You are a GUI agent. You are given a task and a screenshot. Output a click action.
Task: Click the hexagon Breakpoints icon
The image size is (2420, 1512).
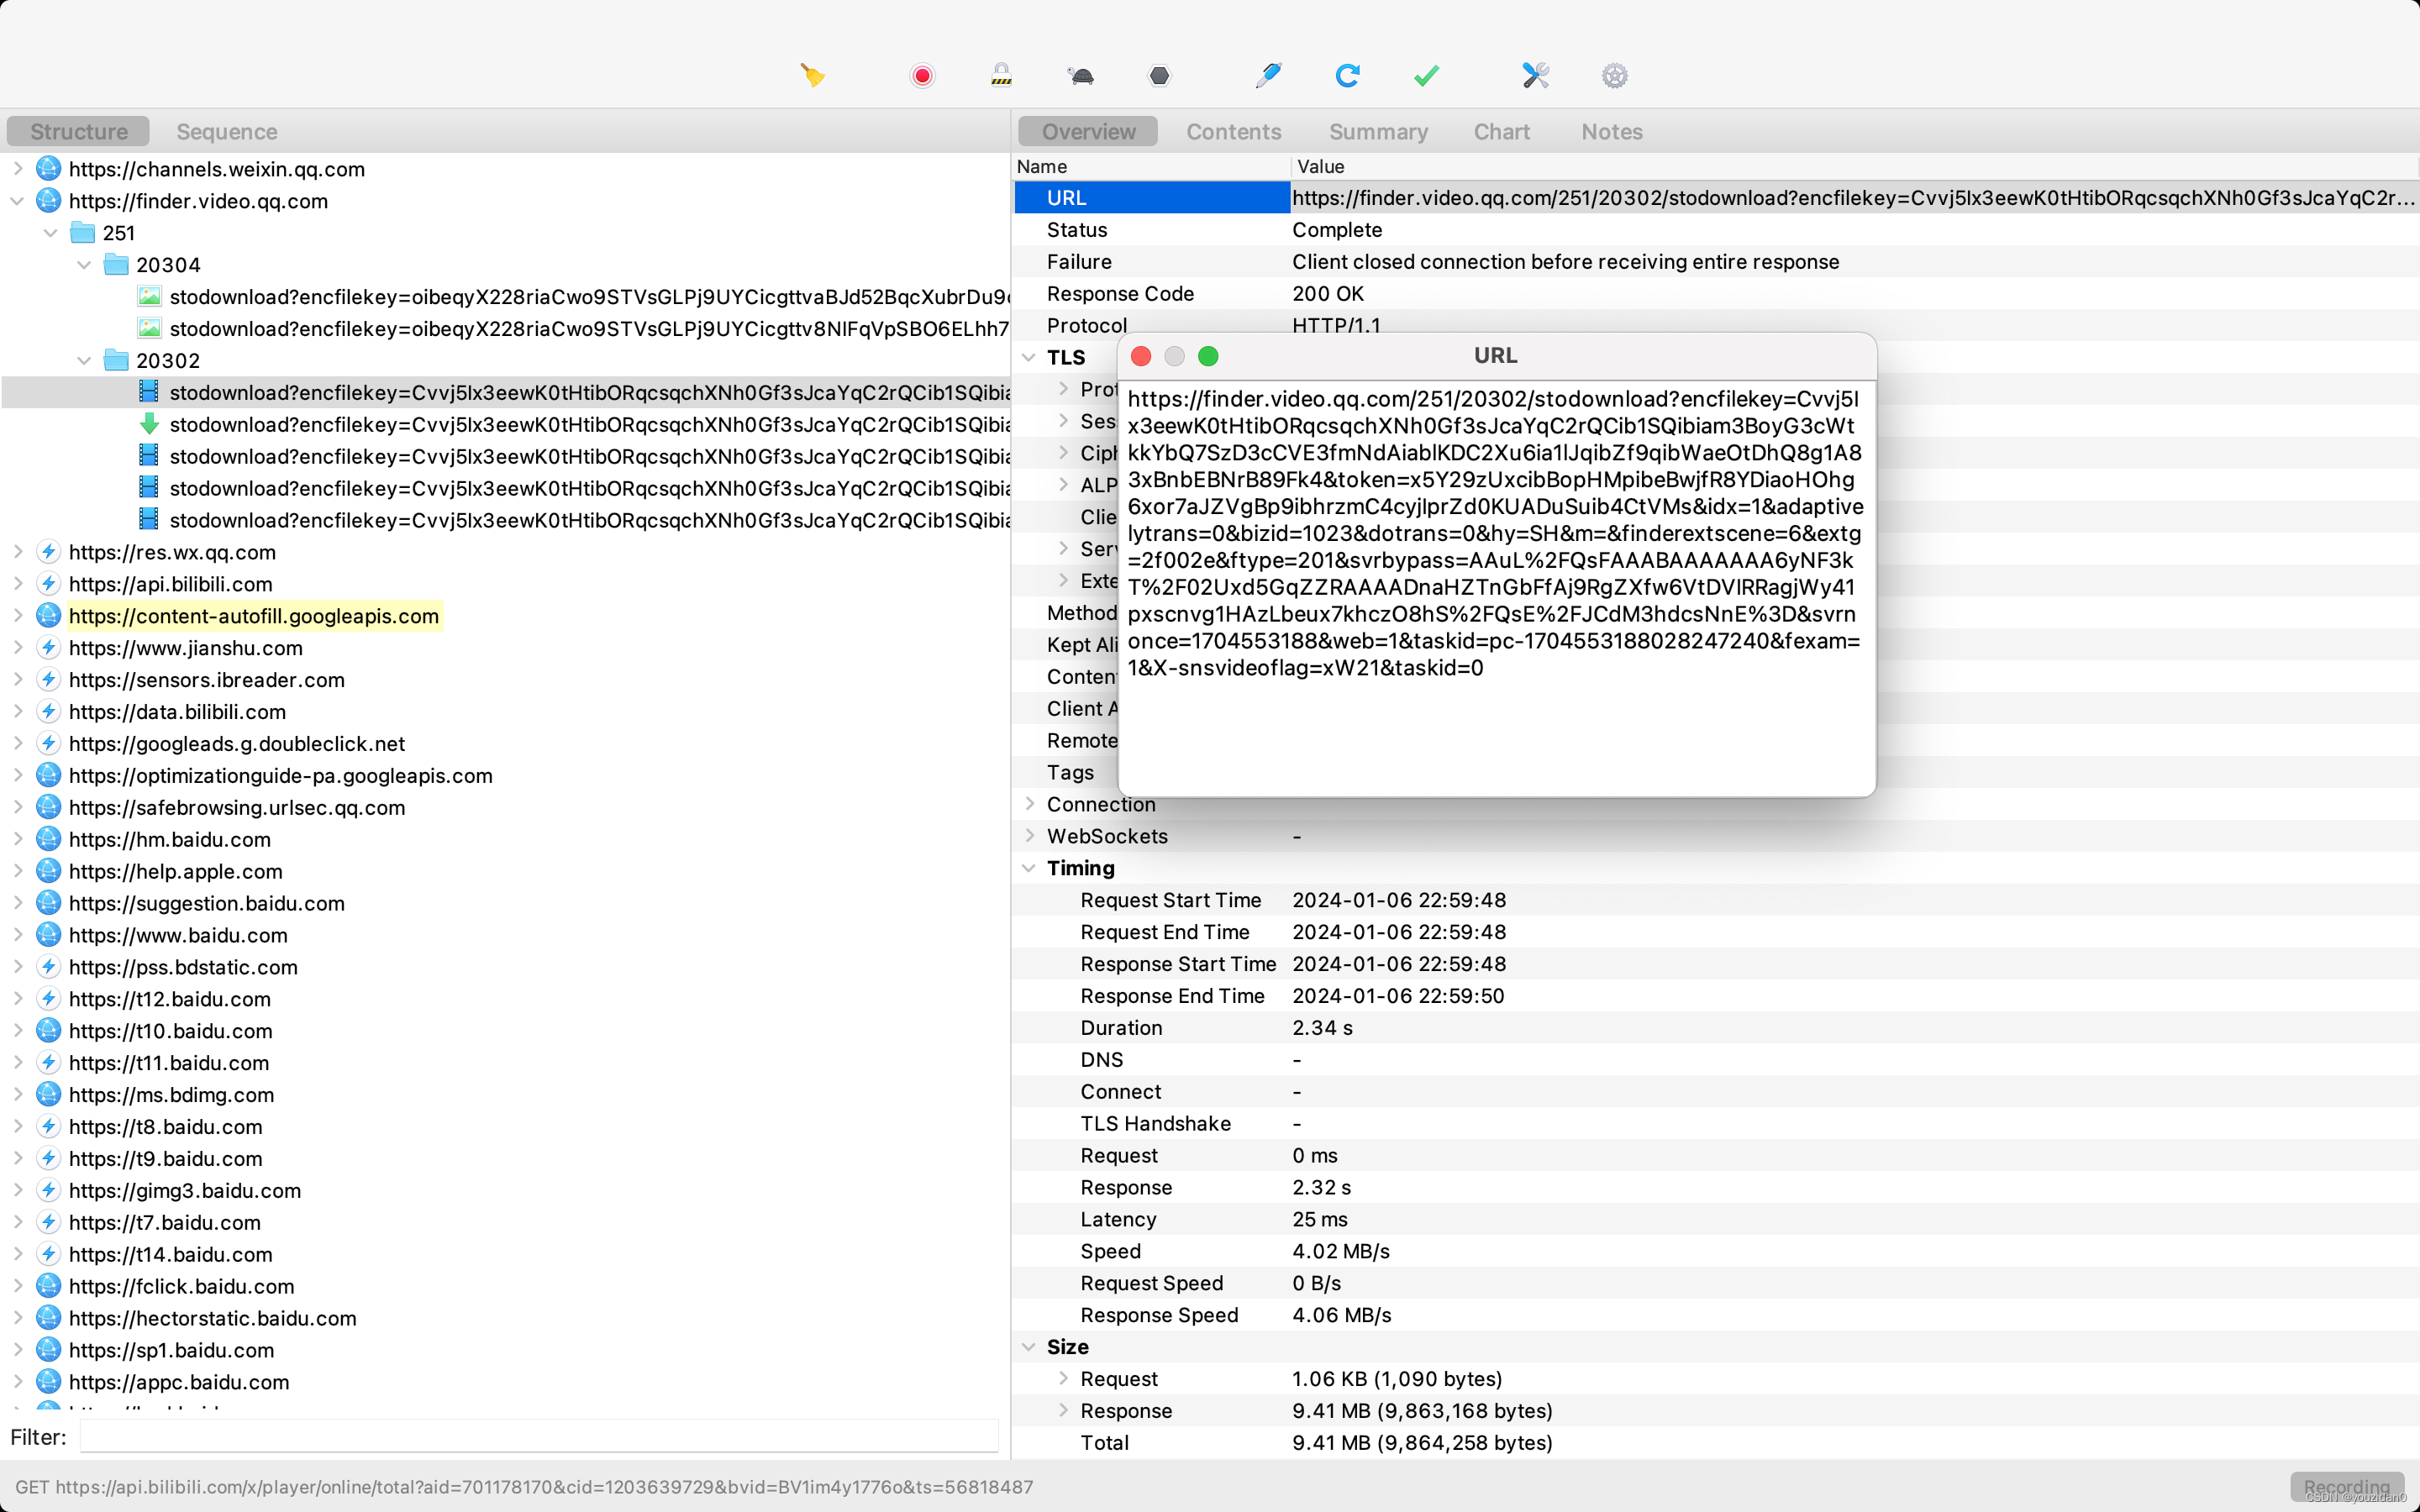tap(1159, 75)
